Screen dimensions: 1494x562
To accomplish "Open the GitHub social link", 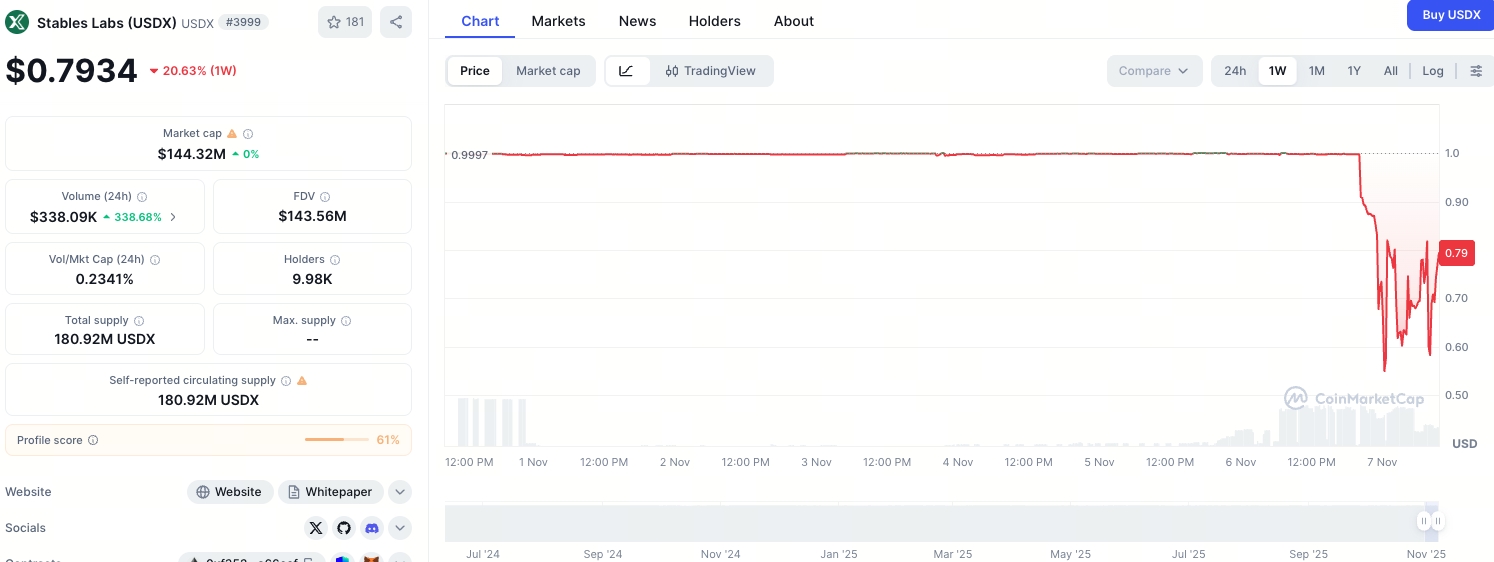I will click(x=344, y=528).
